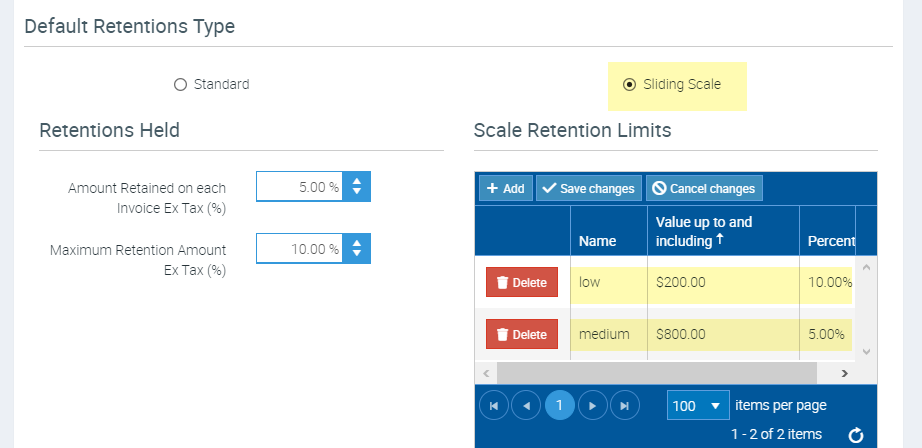The image size is (922, 448).
Task: Cancel changes in retention grid
Action: click(x=704, y=188)
